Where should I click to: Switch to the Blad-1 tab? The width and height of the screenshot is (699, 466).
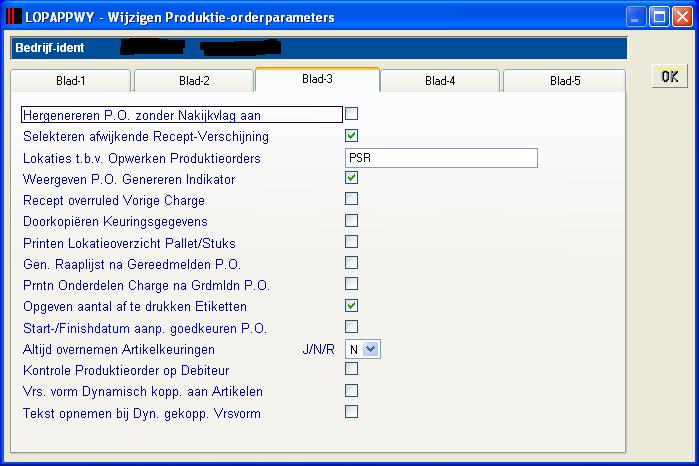click(70, 81)
